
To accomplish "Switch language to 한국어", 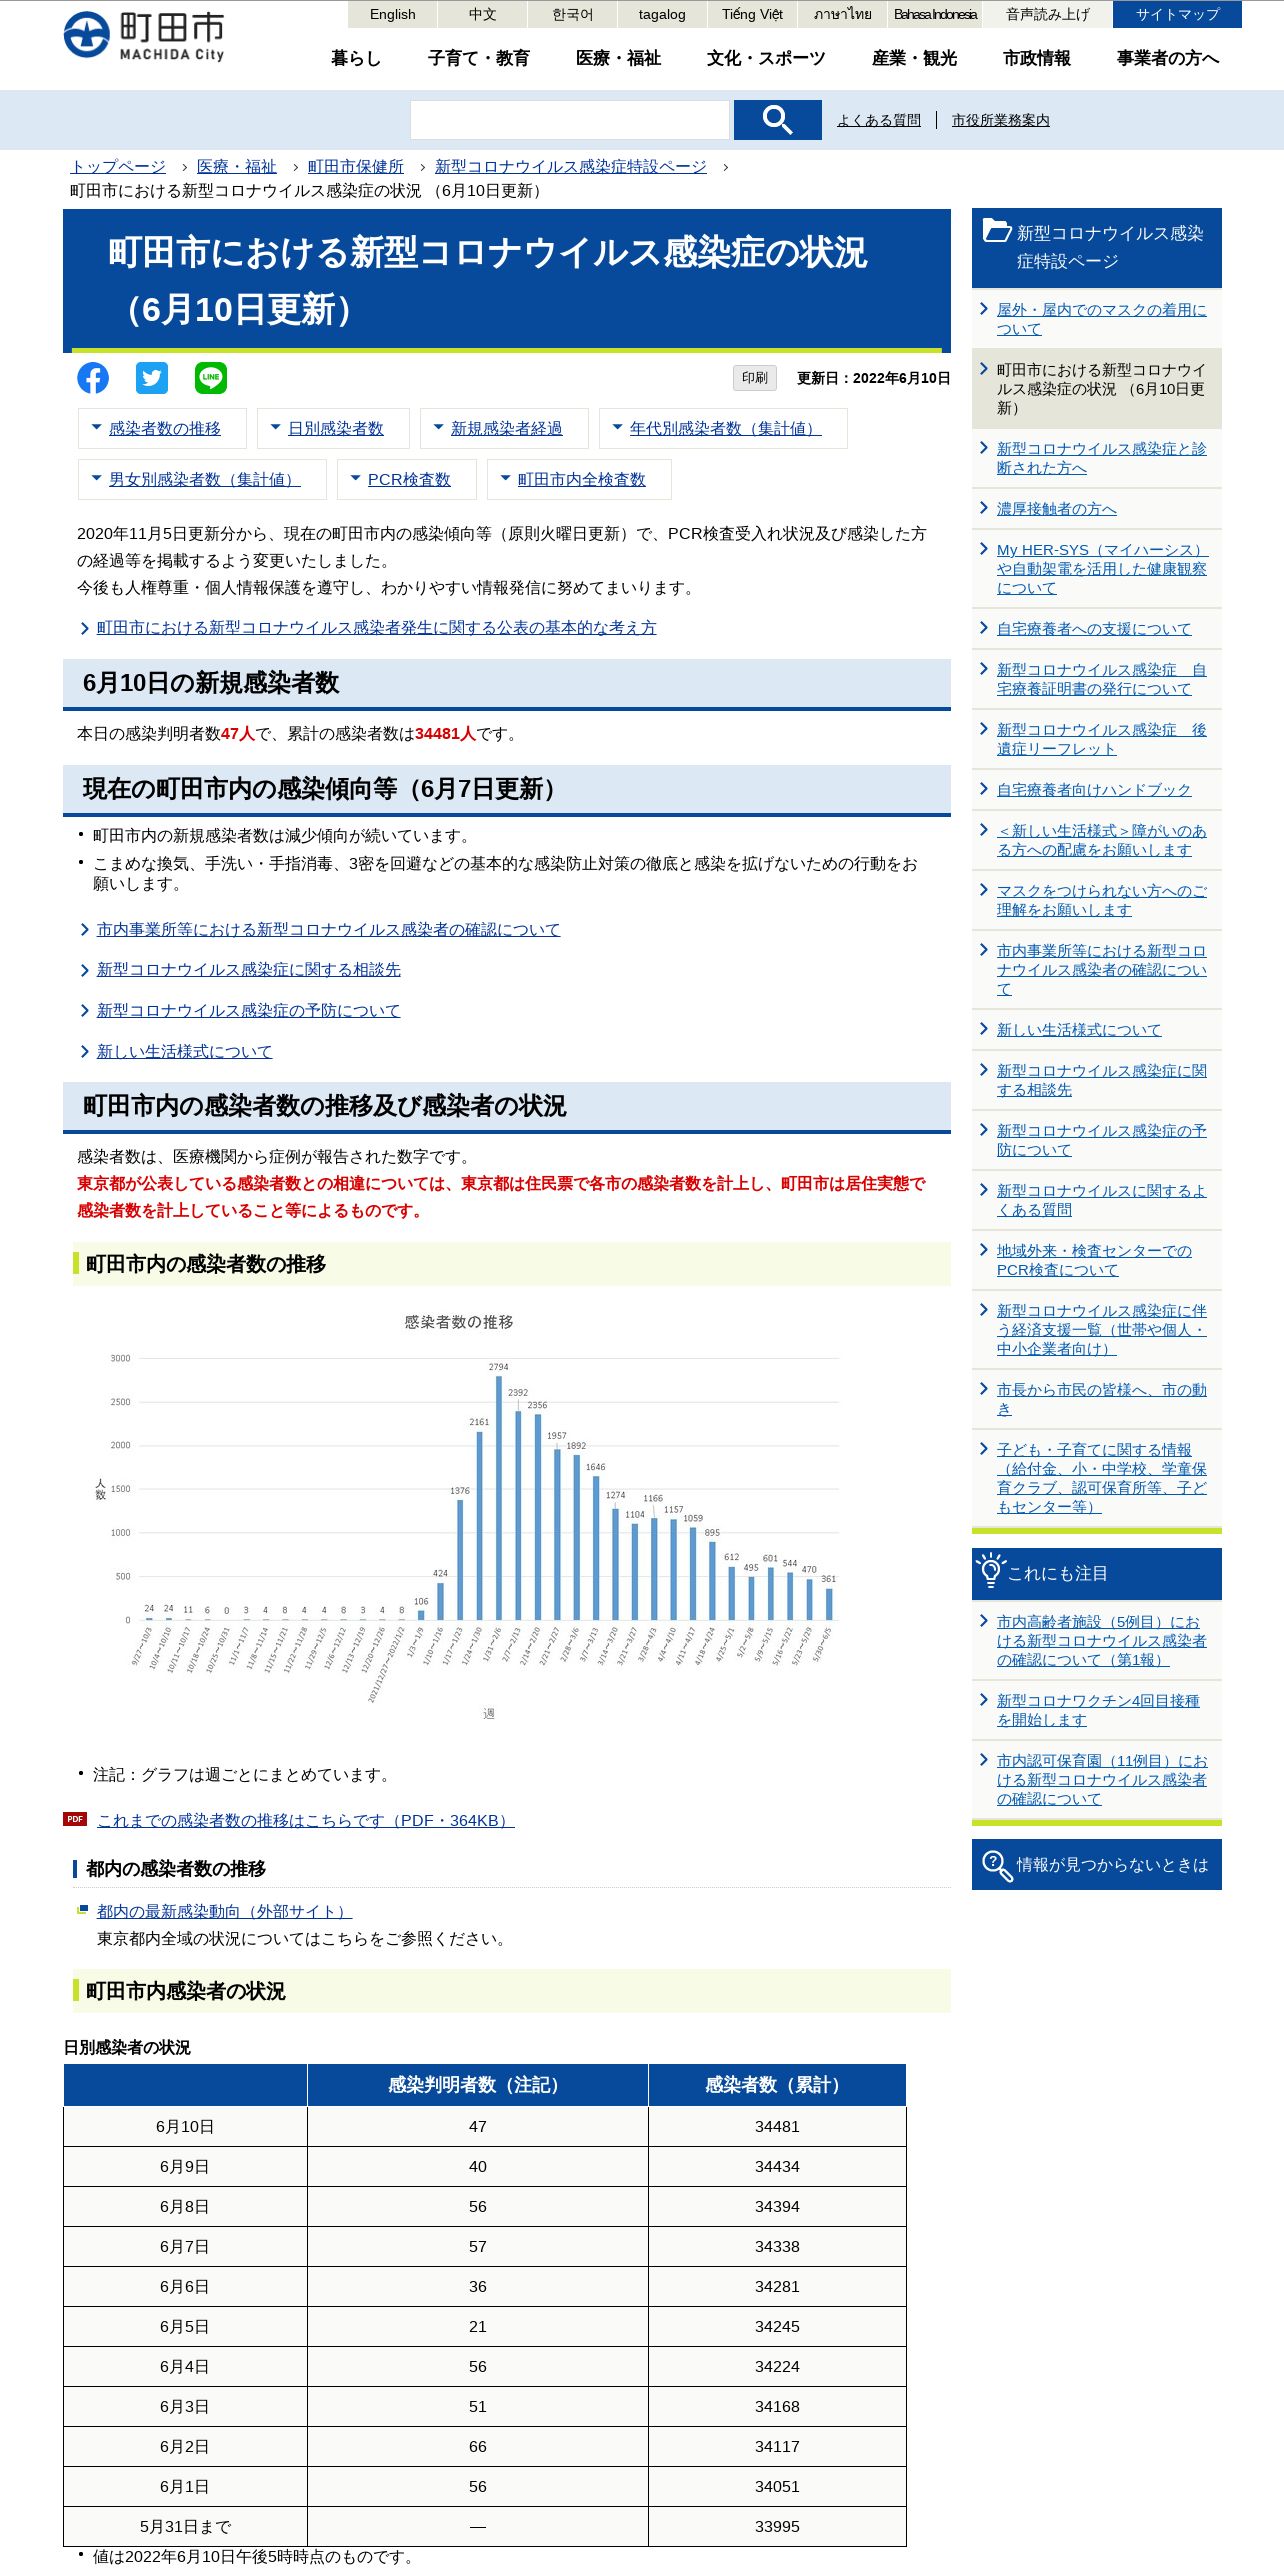I will pyautogui.click(x=572, y=14).
